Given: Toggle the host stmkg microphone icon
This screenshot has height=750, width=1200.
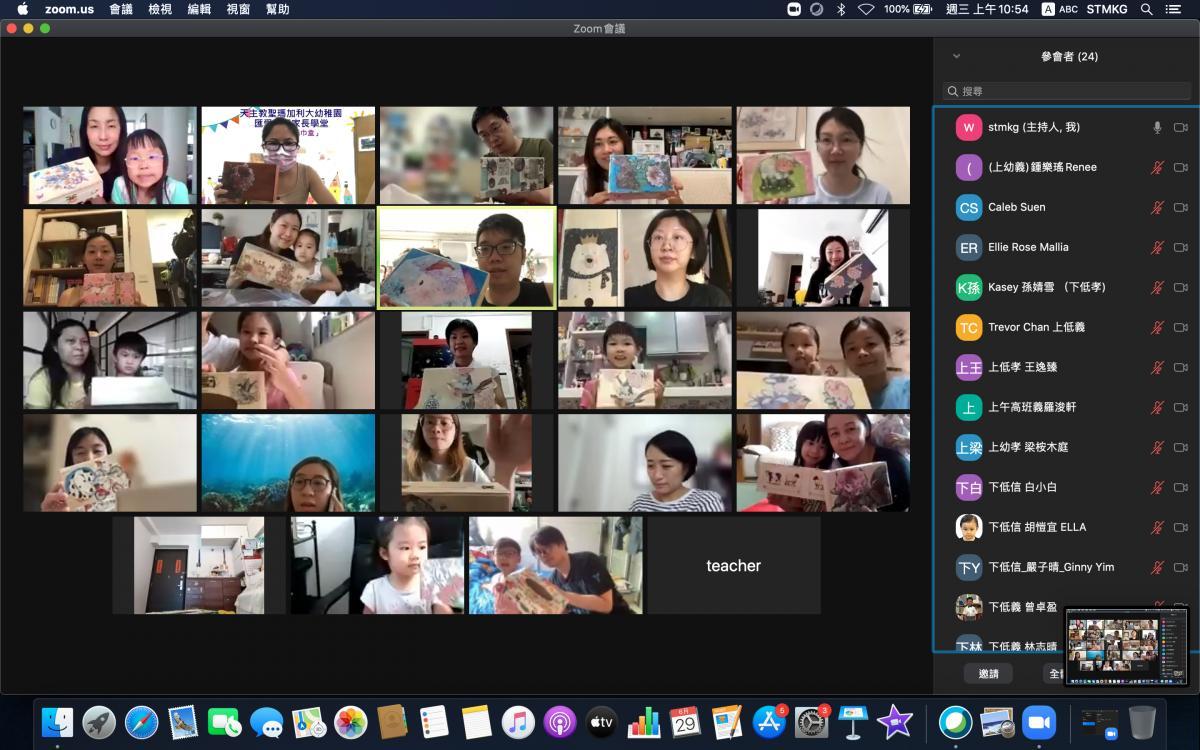Looking at the screenshot, I should (x=1157, y=127).
